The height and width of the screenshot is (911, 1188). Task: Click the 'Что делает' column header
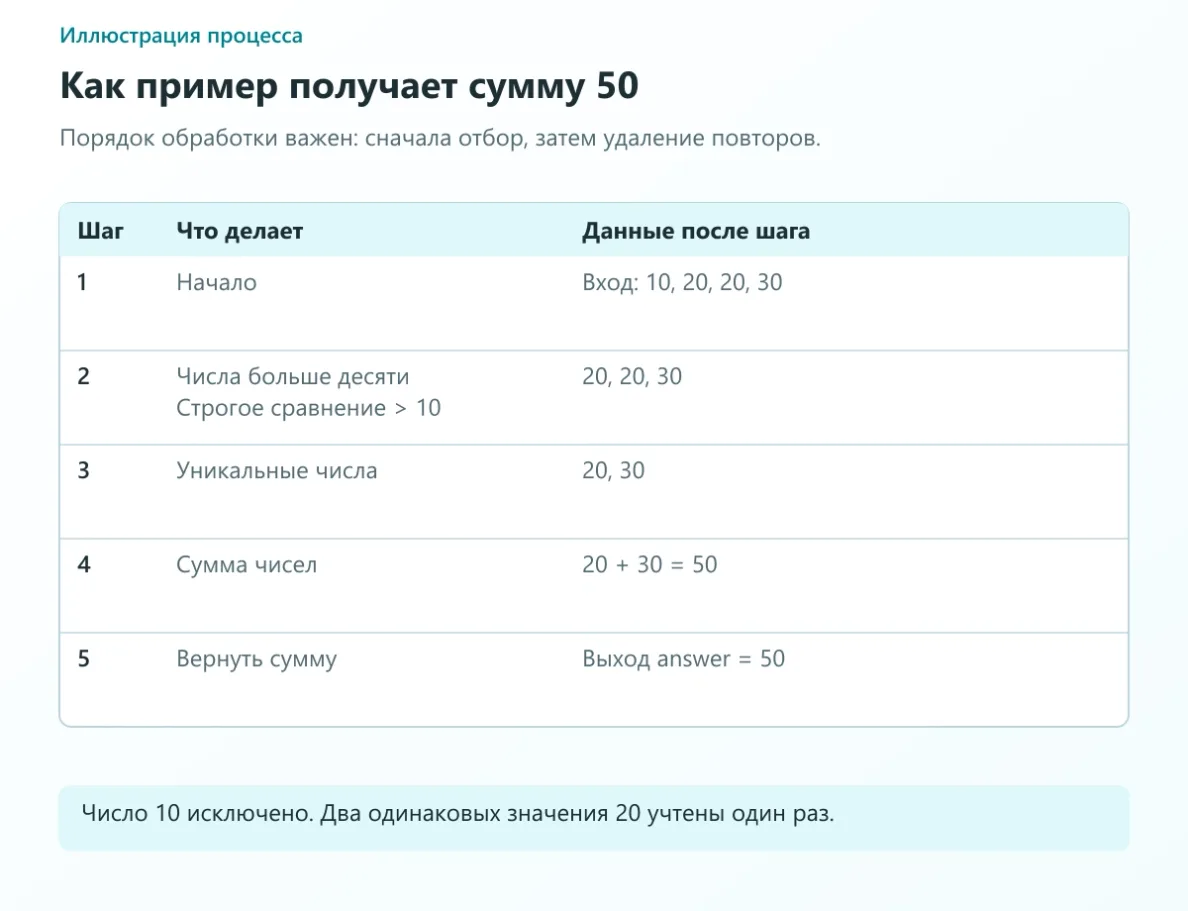[239, 231]
